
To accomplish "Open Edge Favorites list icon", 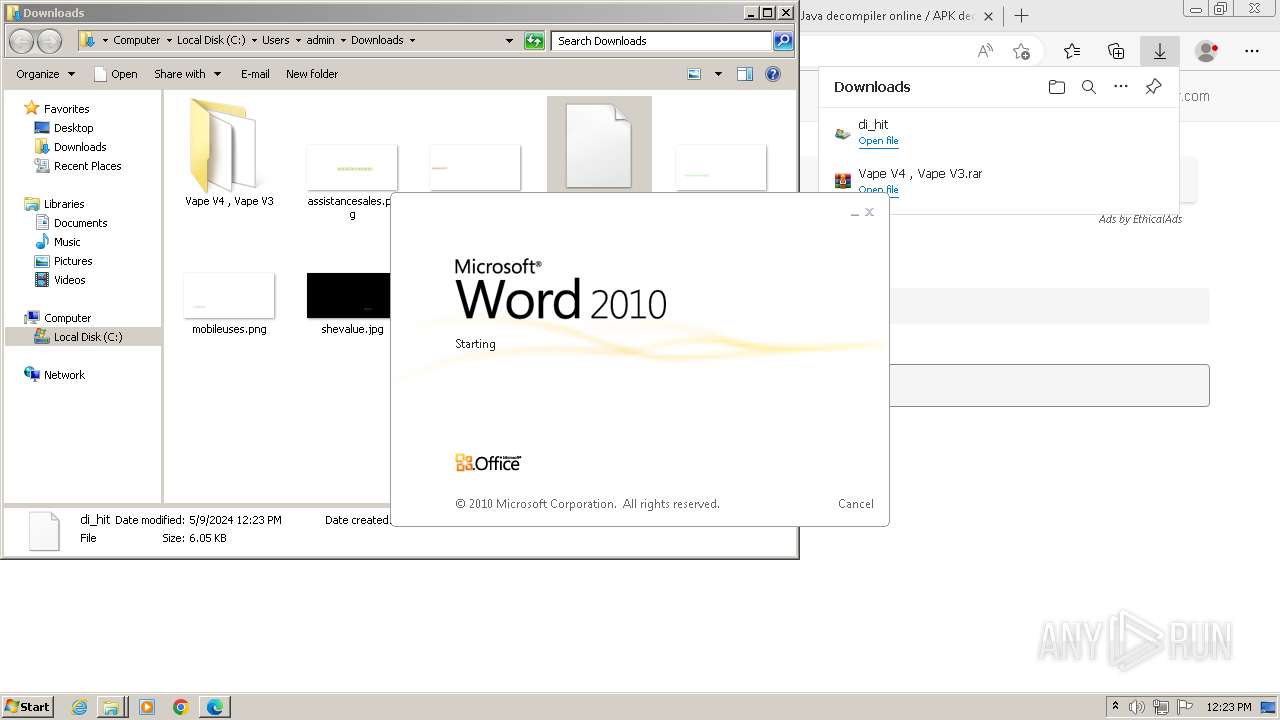I will pyautogui.click(x=1072, y=51).
